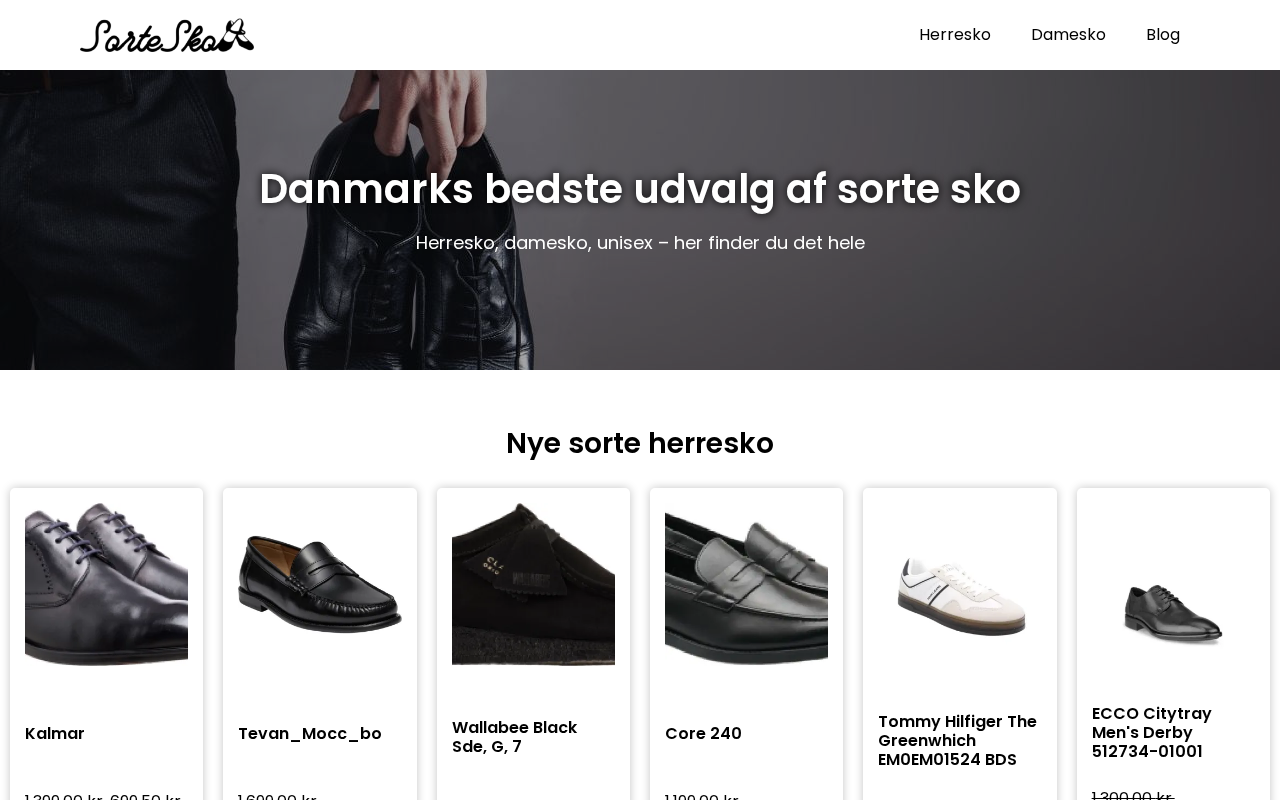1280x800 pixels.
Task: Click the Nye sorte herresko section heading
Action: [x=640, y=443]
